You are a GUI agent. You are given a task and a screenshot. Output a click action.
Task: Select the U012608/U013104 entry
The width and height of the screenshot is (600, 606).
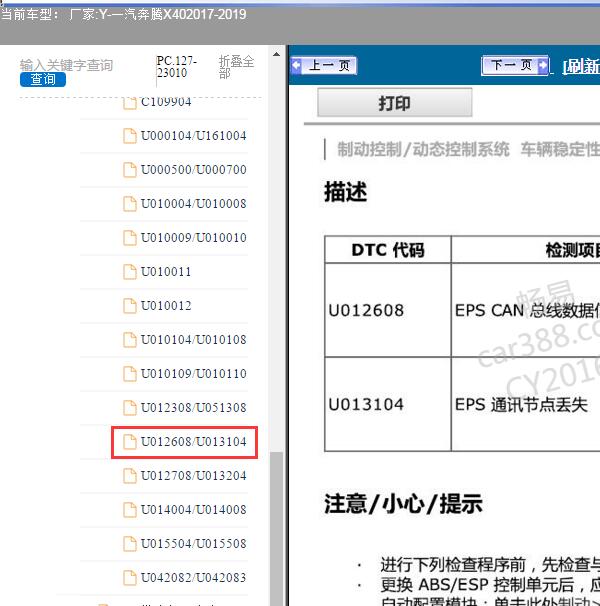point(193,442)
